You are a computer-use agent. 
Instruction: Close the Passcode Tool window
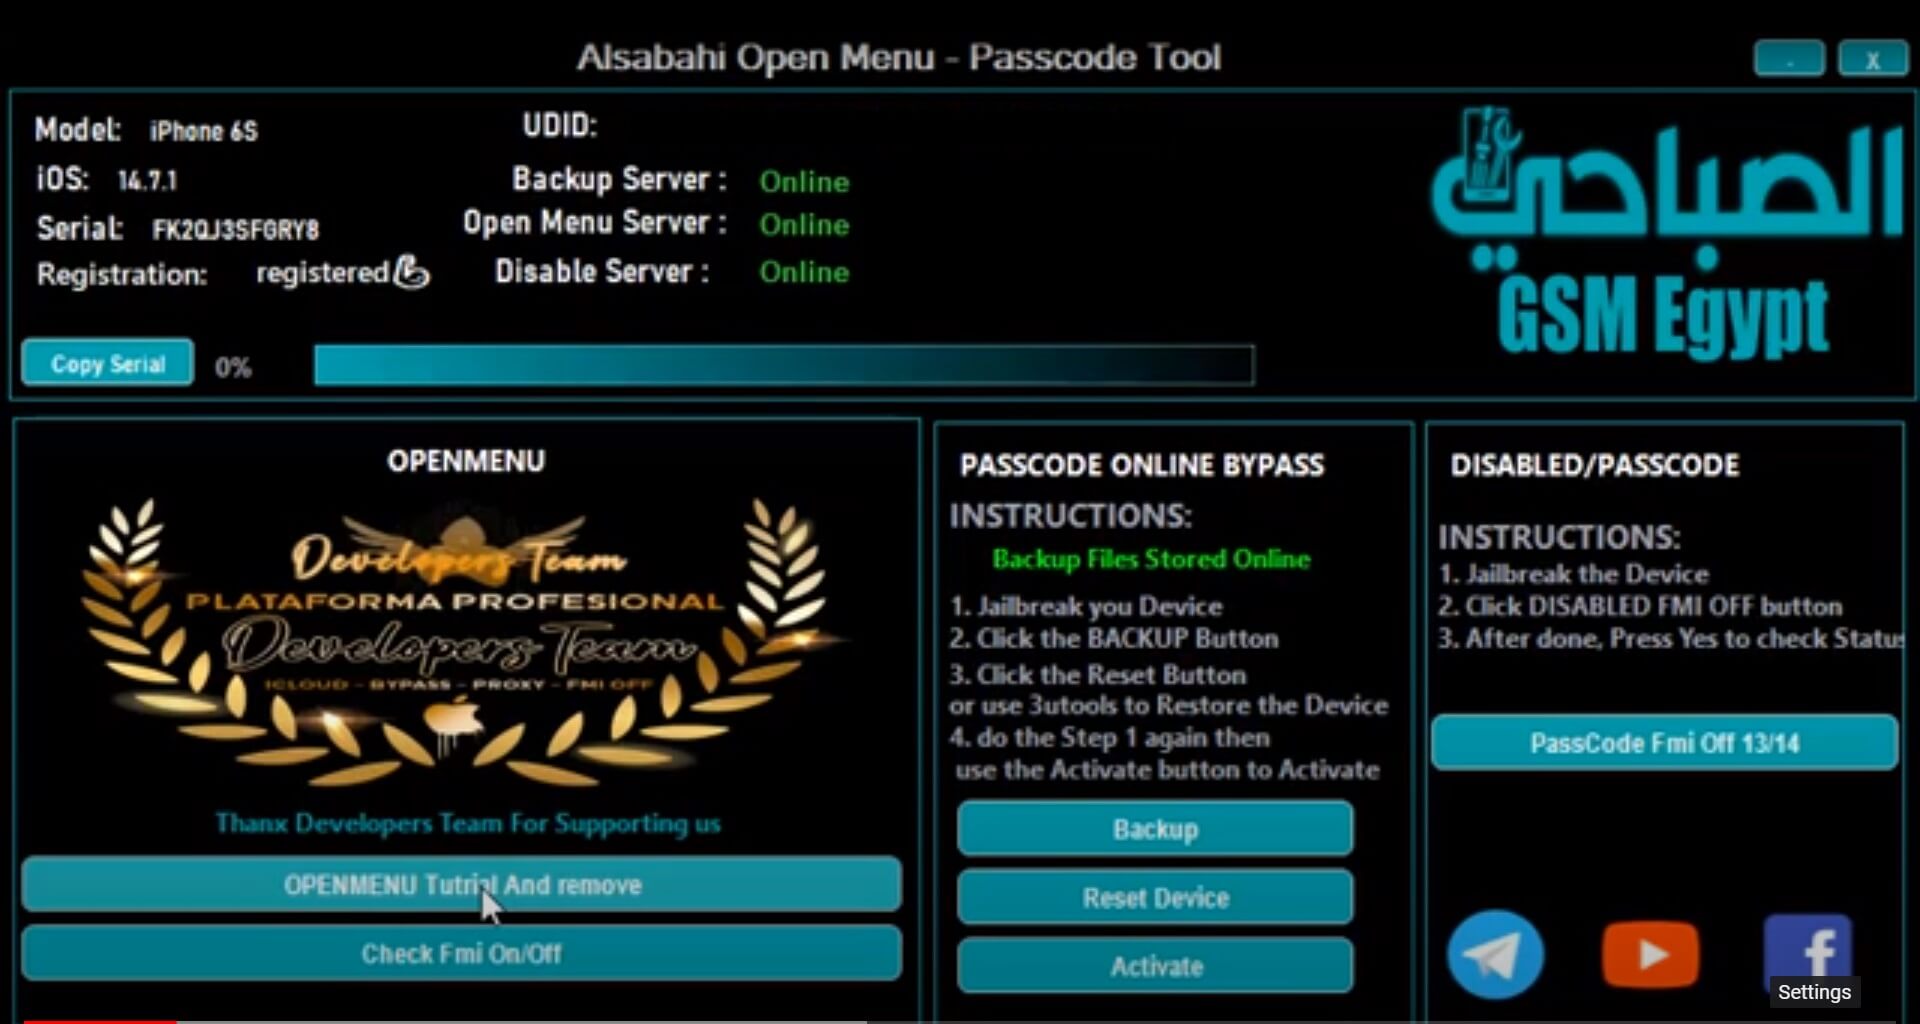[x=1873, y=59]
